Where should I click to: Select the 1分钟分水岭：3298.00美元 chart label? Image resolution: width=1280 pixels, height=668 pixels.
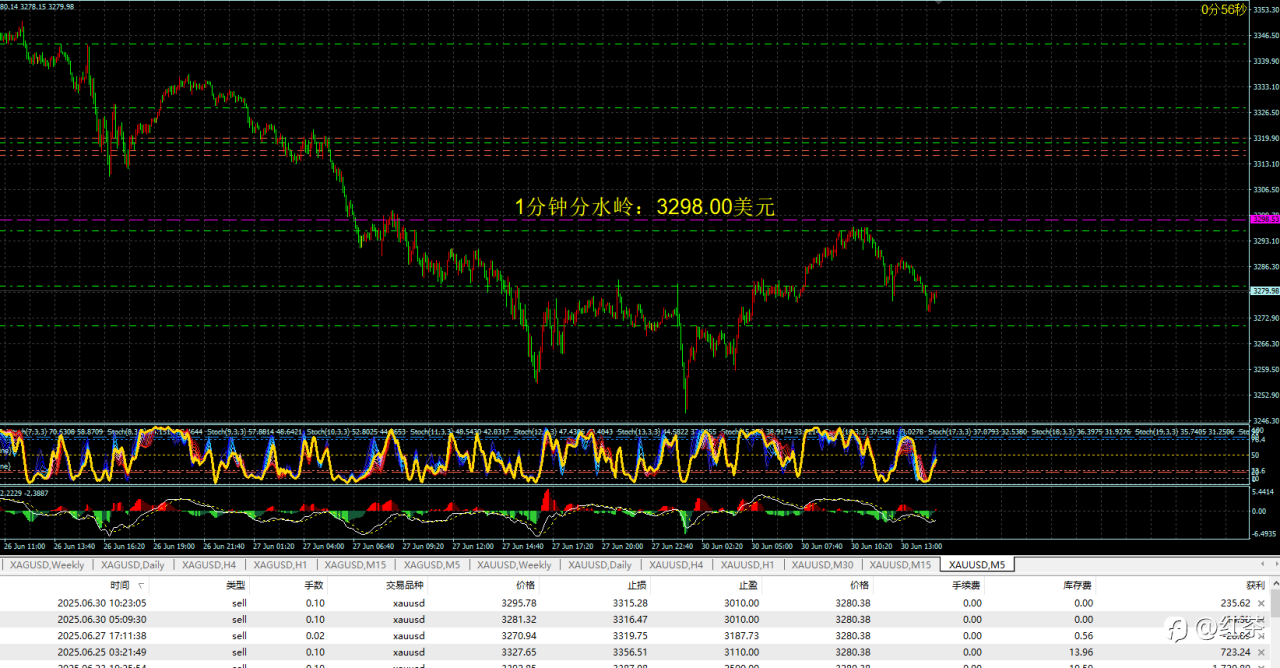tap(645, 207)
